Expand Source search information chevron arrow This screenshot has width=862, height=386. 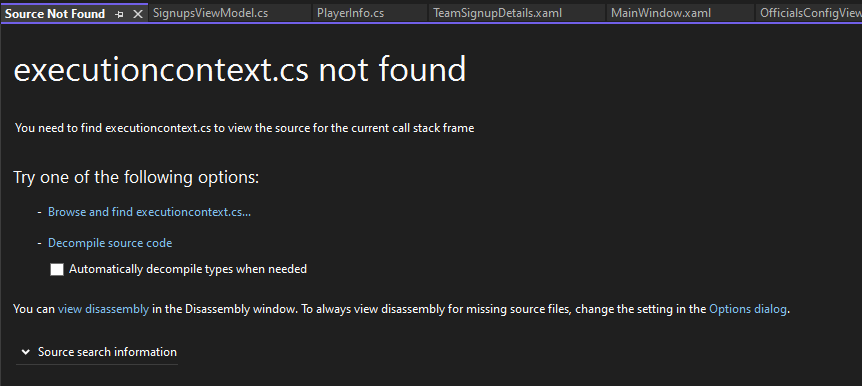25,352
